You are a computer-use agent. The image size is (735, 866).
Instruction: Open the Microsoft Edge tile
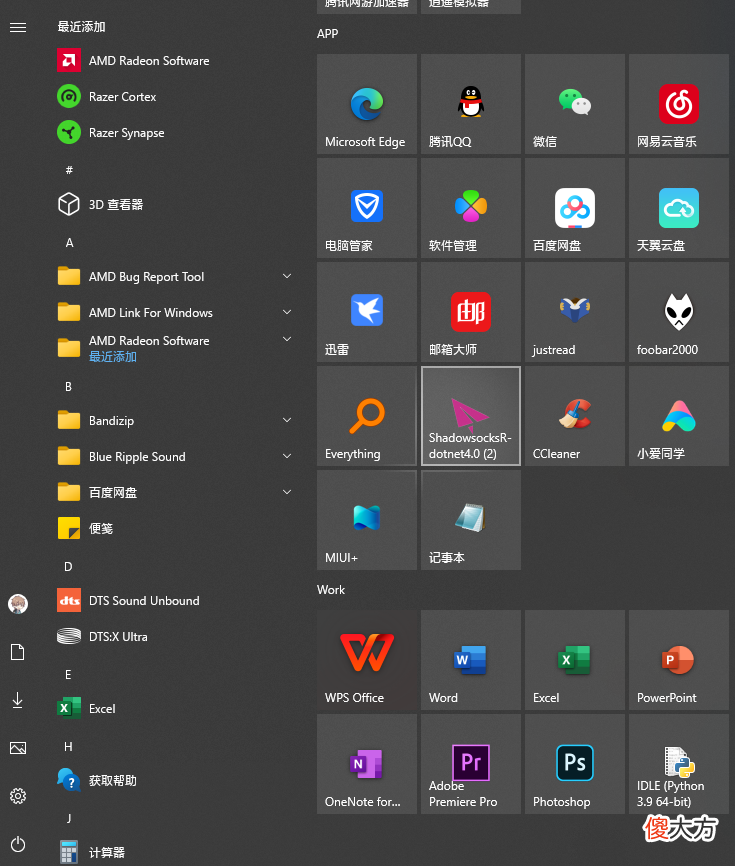[x=367, y=104]
